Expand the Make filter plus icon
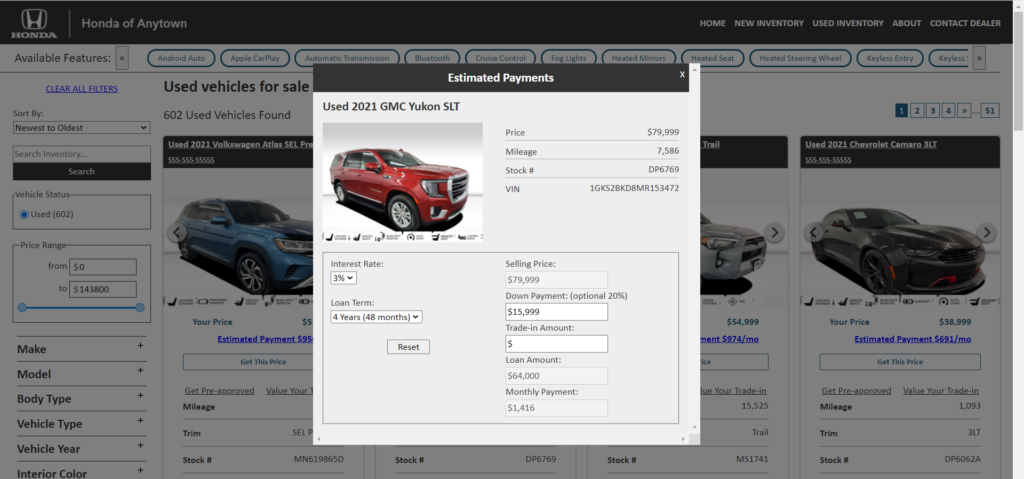 [x=140, y=346]
